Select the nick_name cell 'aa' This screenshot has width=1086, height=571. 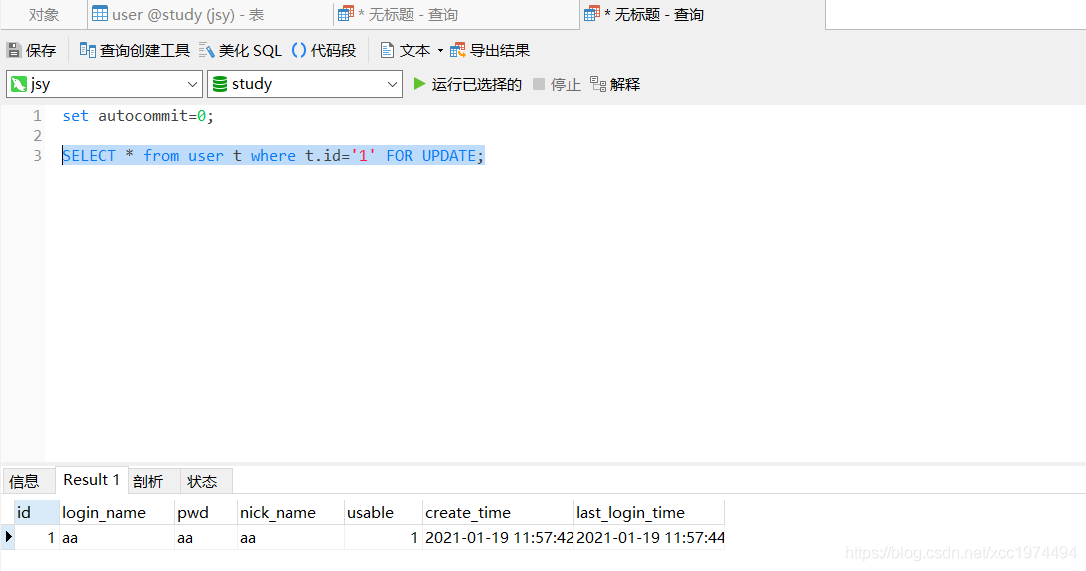[x=291, y=537]
